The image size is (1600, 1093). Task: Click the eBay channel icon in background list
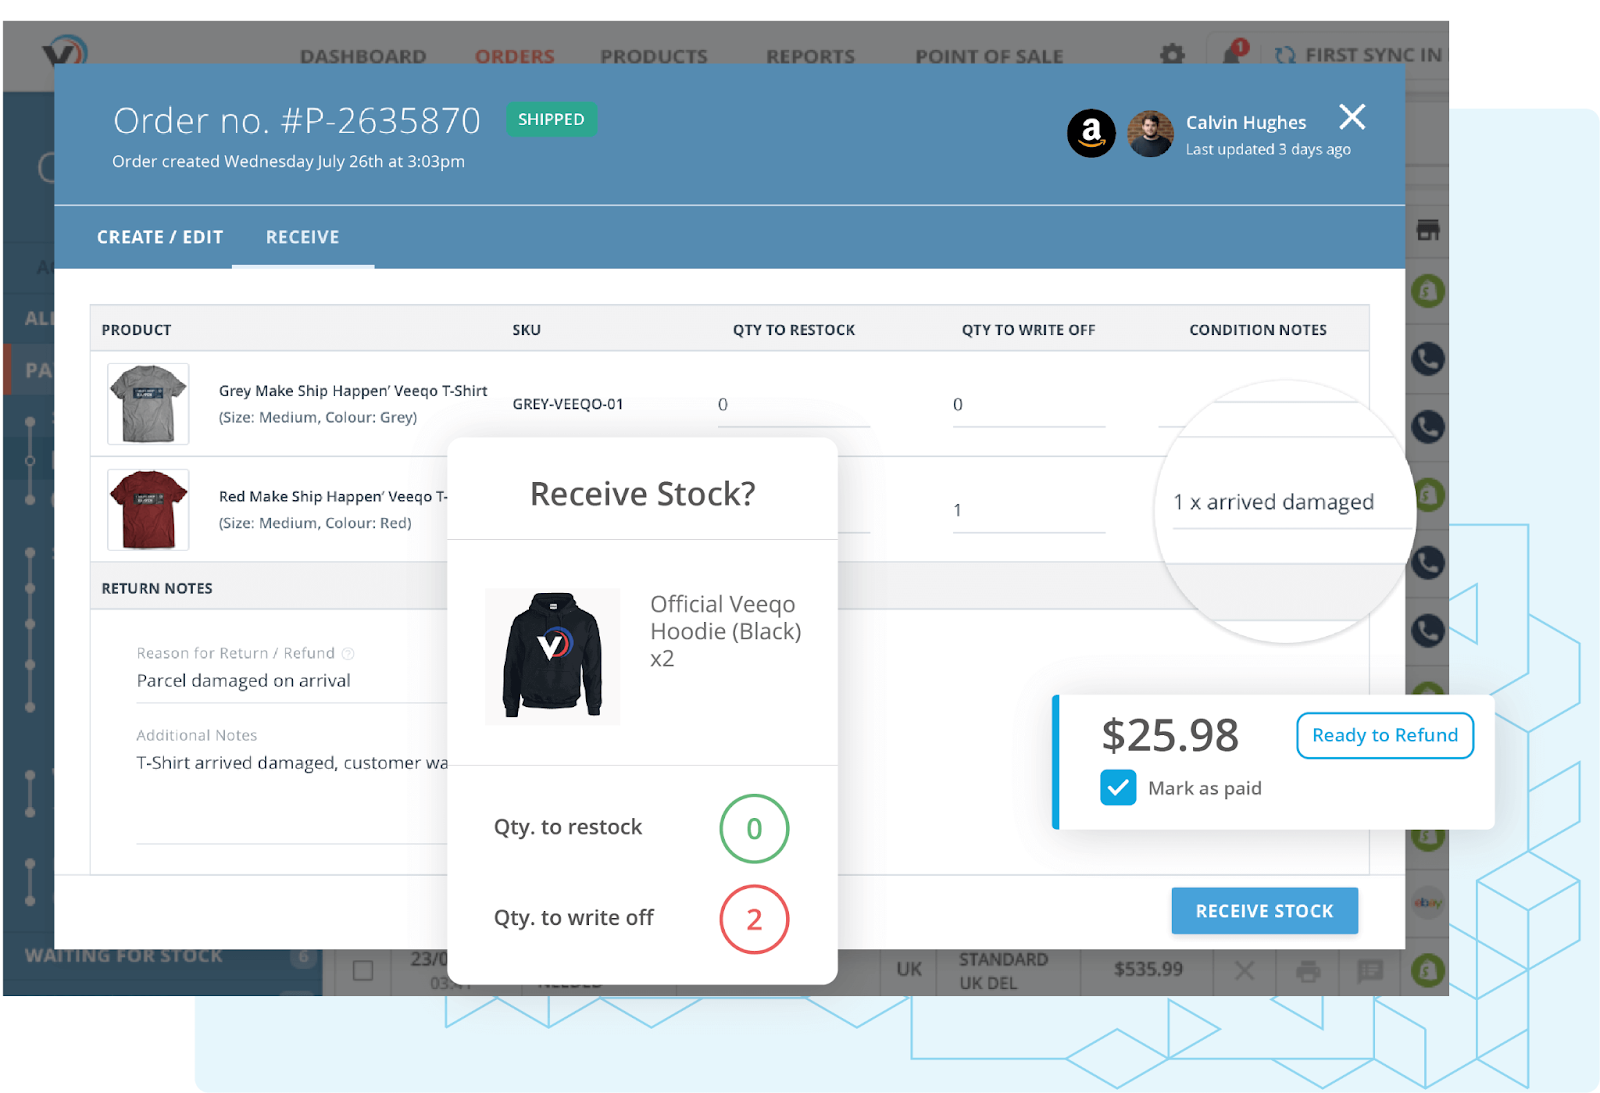pyautogui.click(x=1428, y=902)
